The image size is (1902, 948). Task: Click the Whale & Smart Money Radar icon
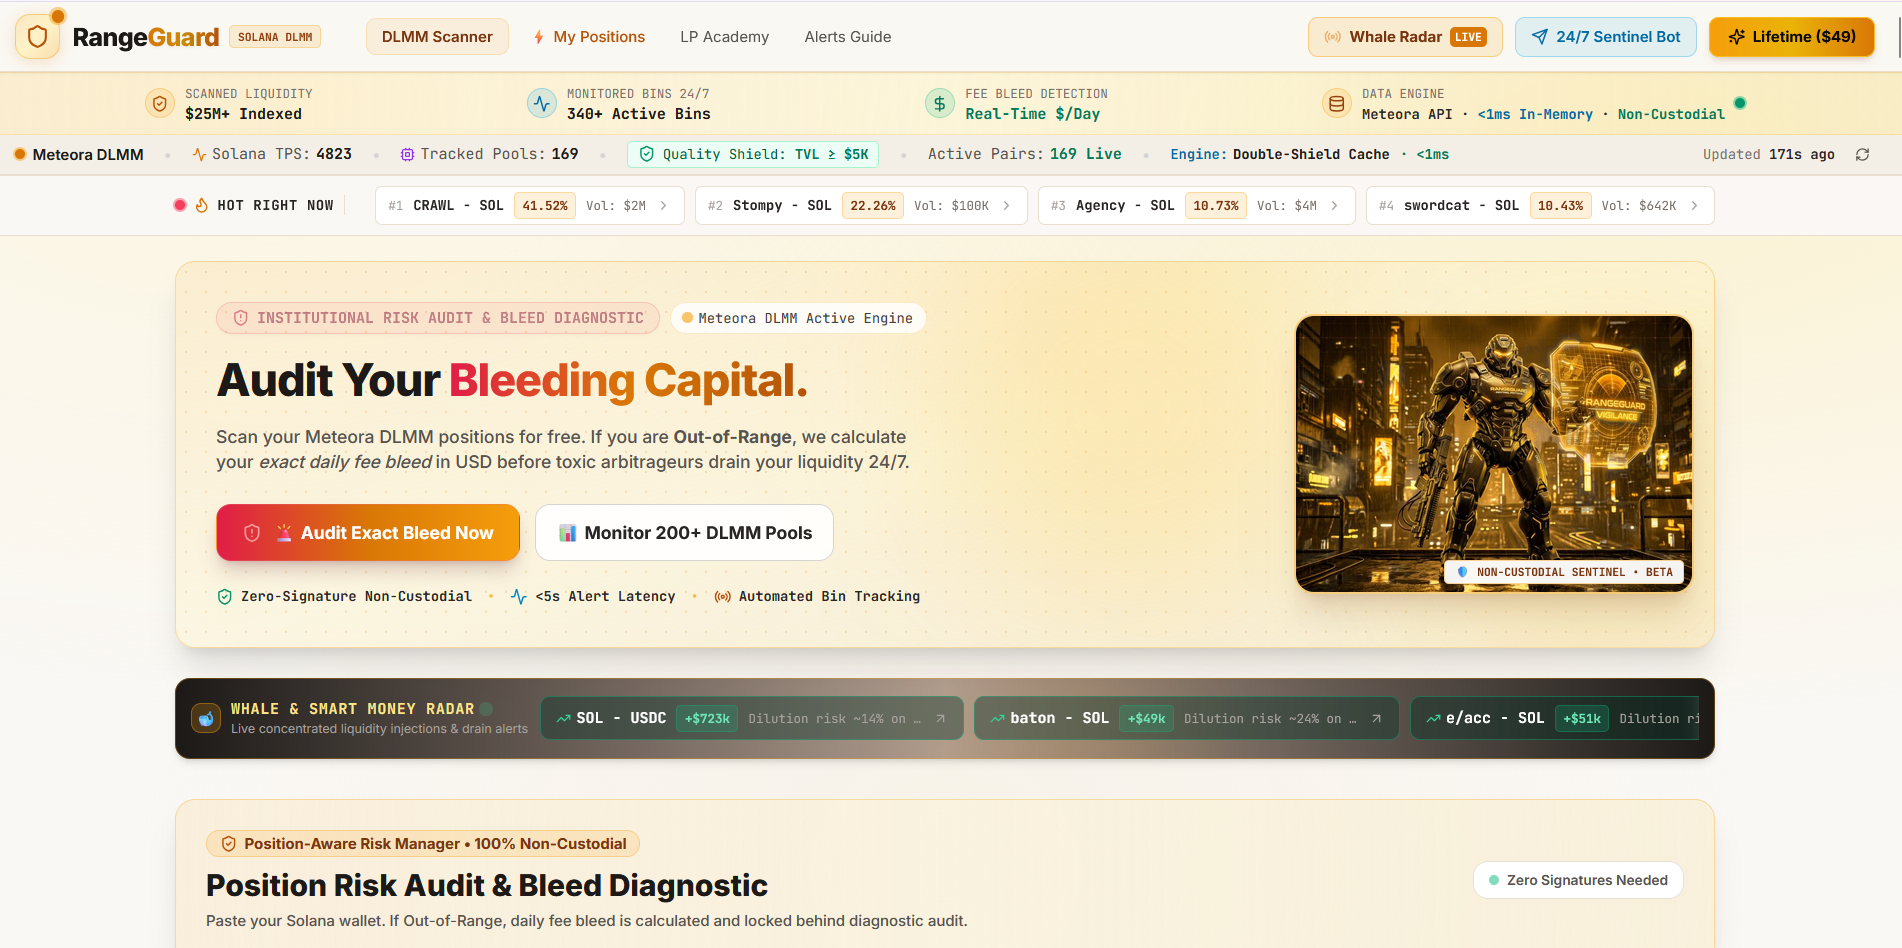pyautogui.click(x=206, y=718)
